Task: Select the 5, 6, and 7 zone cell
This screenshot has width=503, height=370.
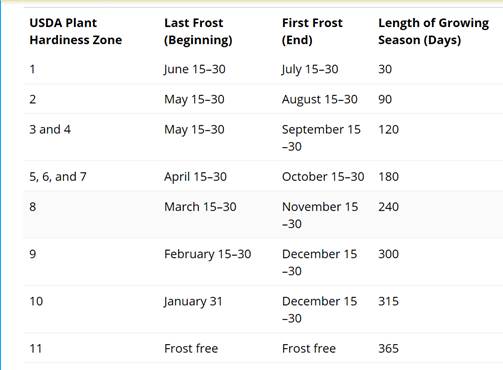Action: (58, 177)
